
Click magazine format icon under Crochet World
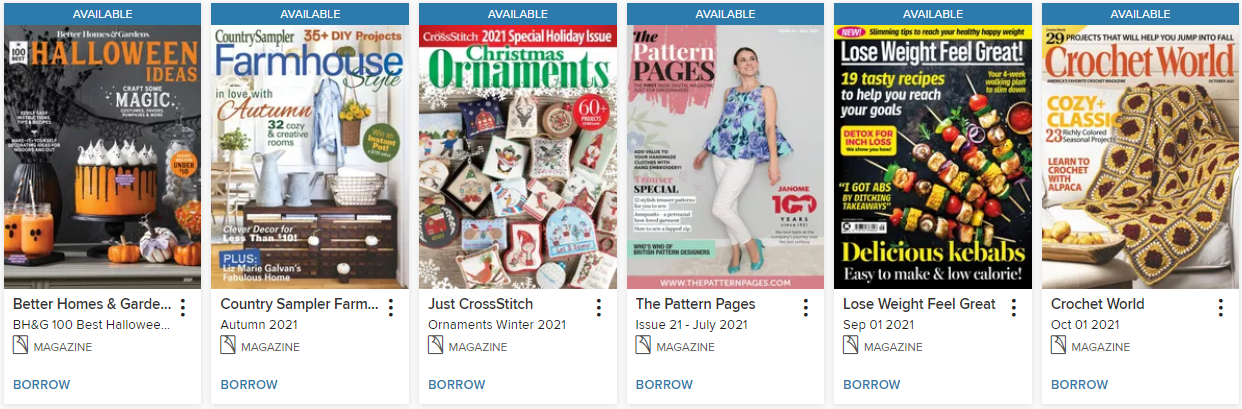[x=1058, y=345]
